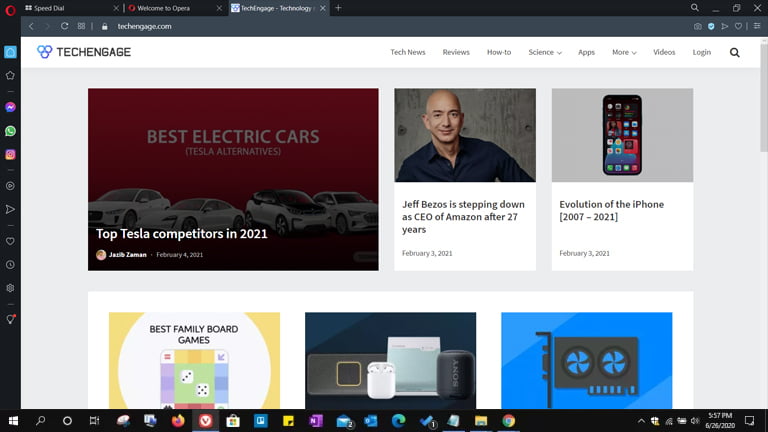The image size is (768, 432).
Task: Search open tabs with magnifier icon
Action: coord(695,8)
